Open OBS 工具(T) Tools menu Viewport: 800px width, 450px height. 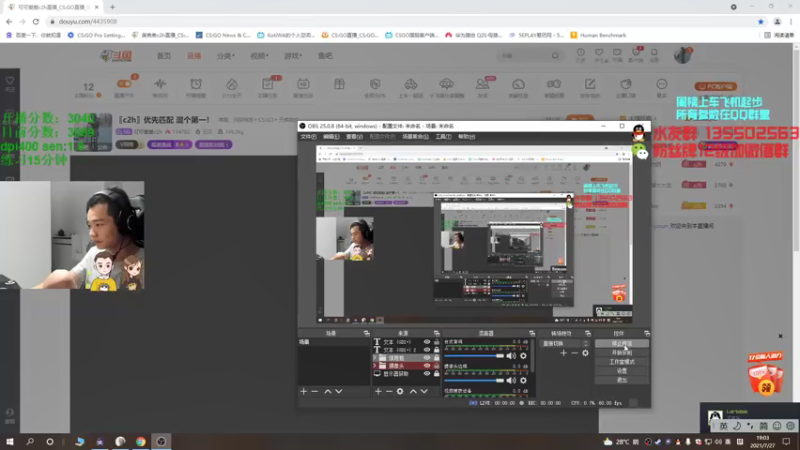[443, 137]
